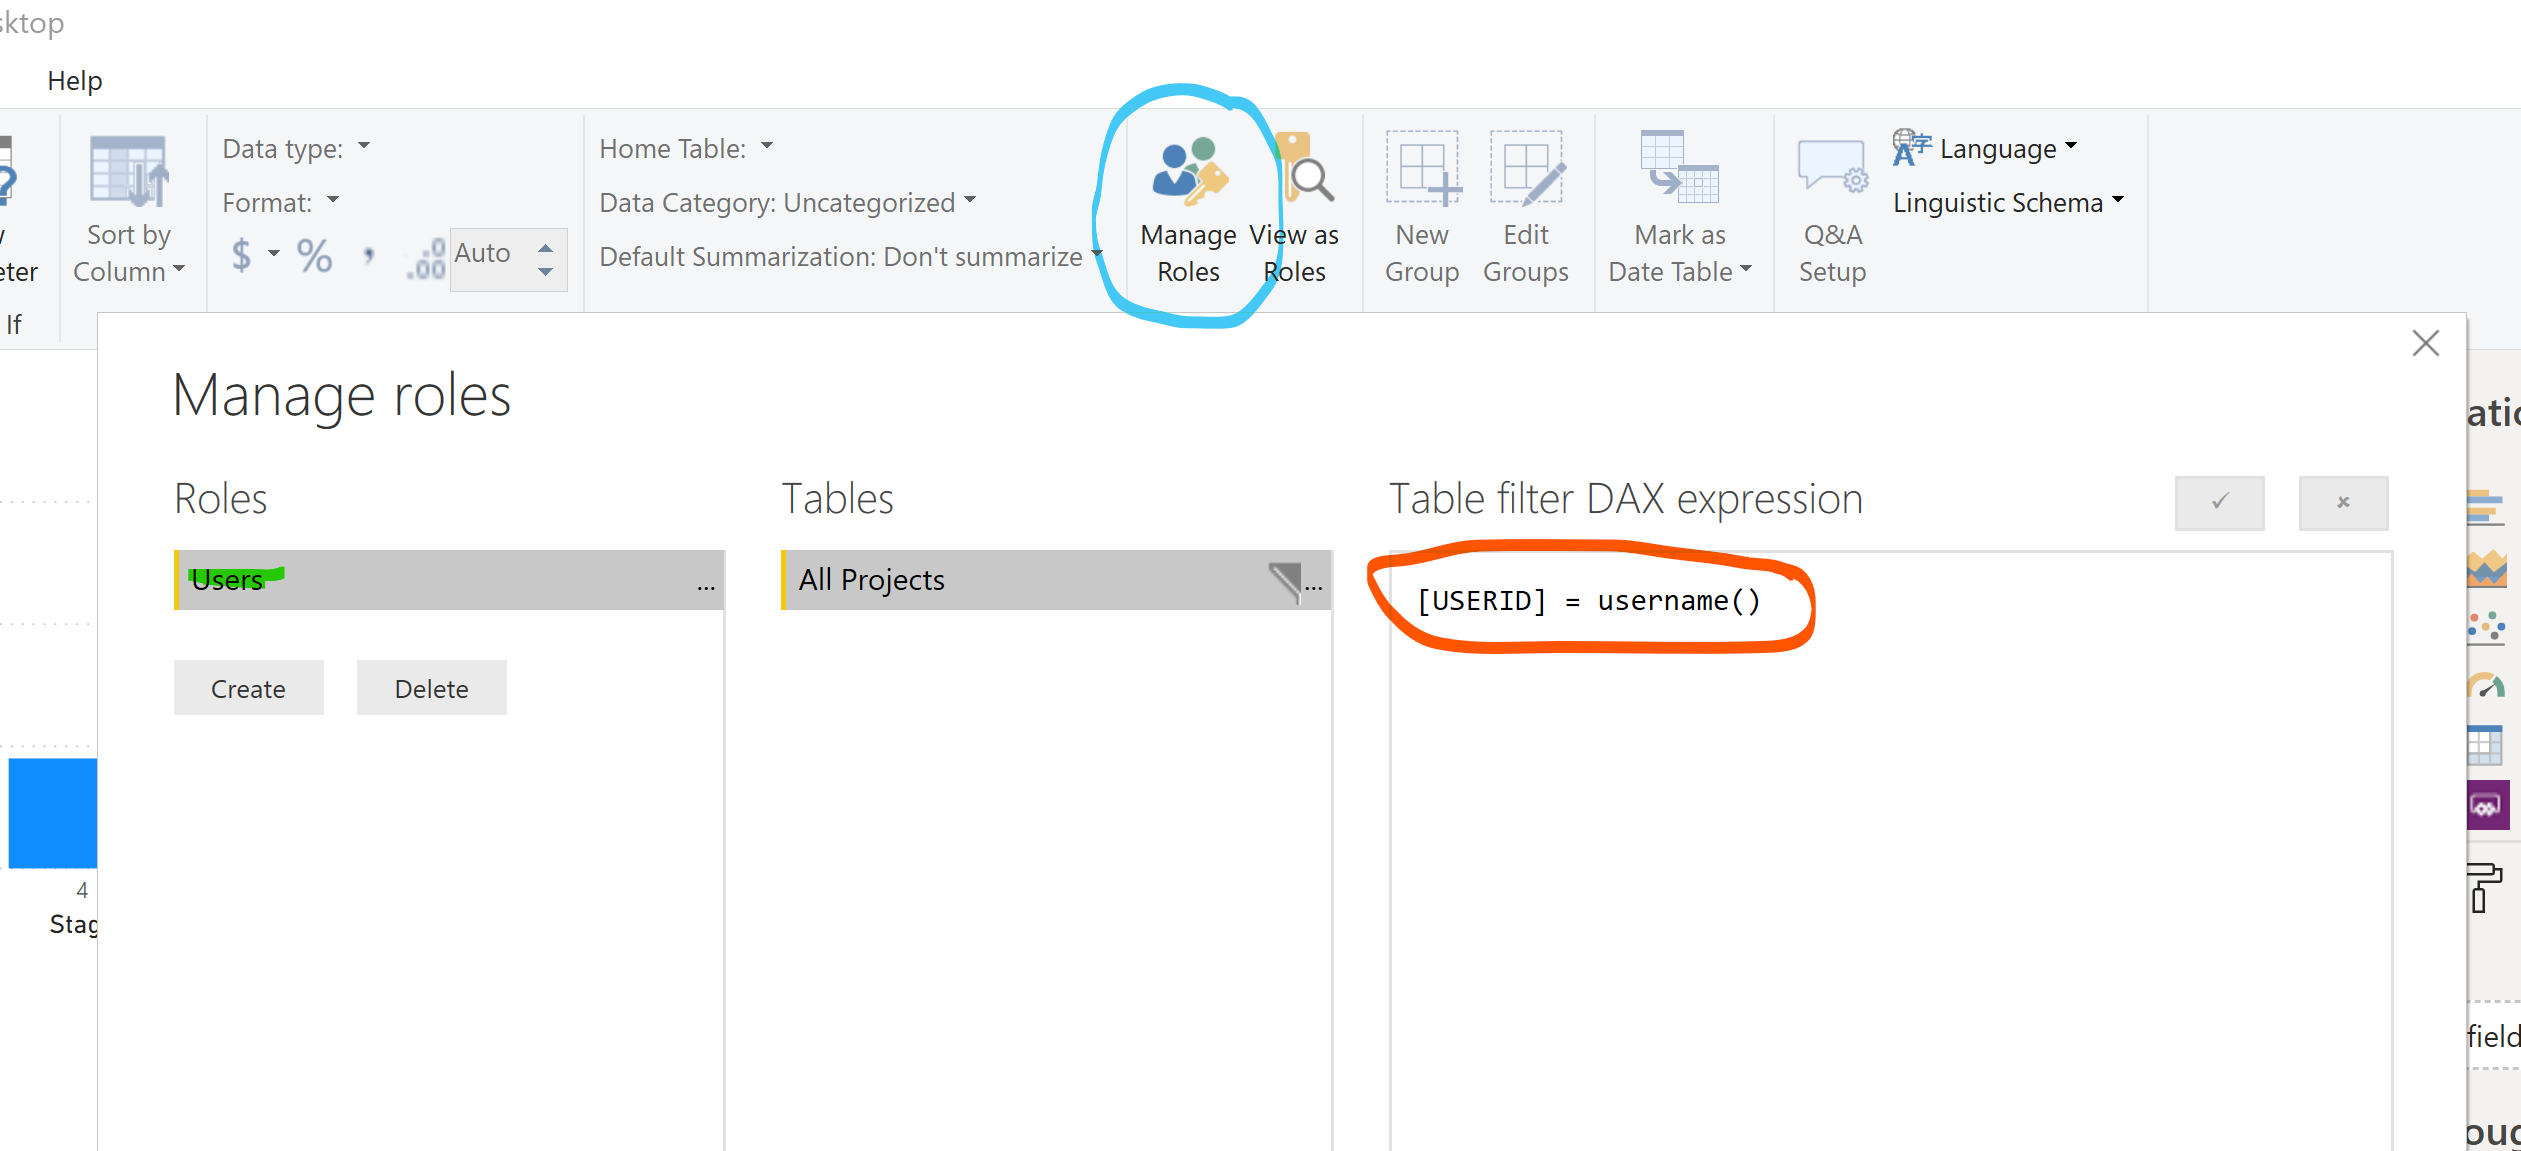Click the currency format dollar icon

(x=241, y=256)
